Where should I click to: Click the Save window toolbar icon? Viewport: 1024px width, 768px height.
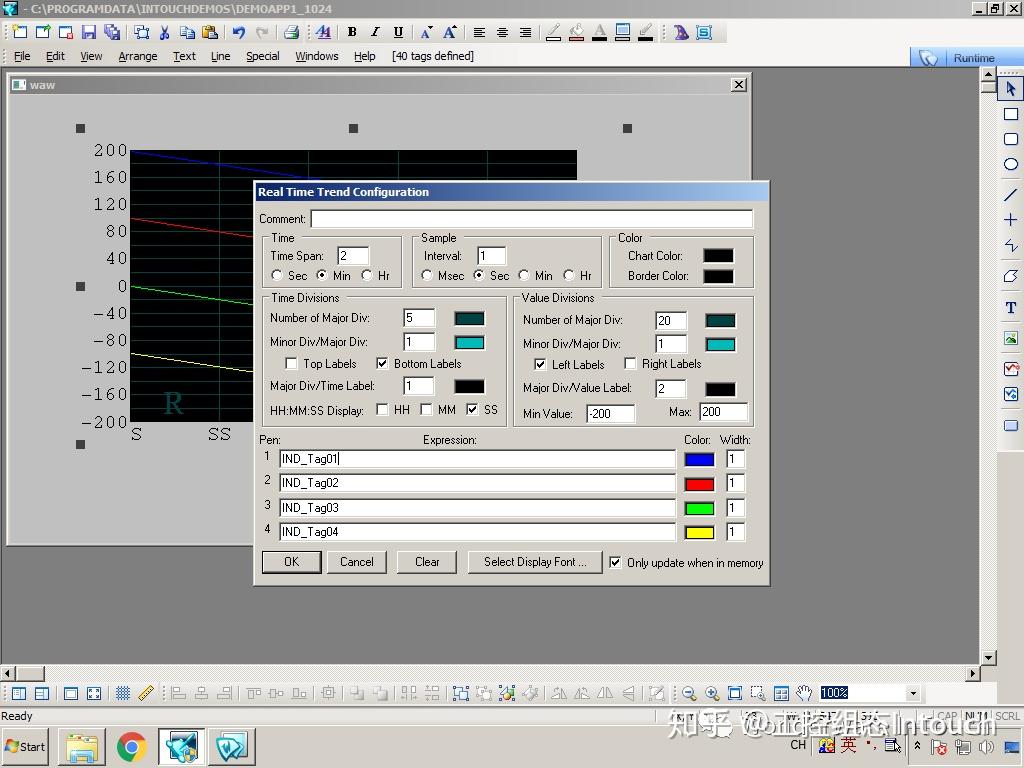89,33
